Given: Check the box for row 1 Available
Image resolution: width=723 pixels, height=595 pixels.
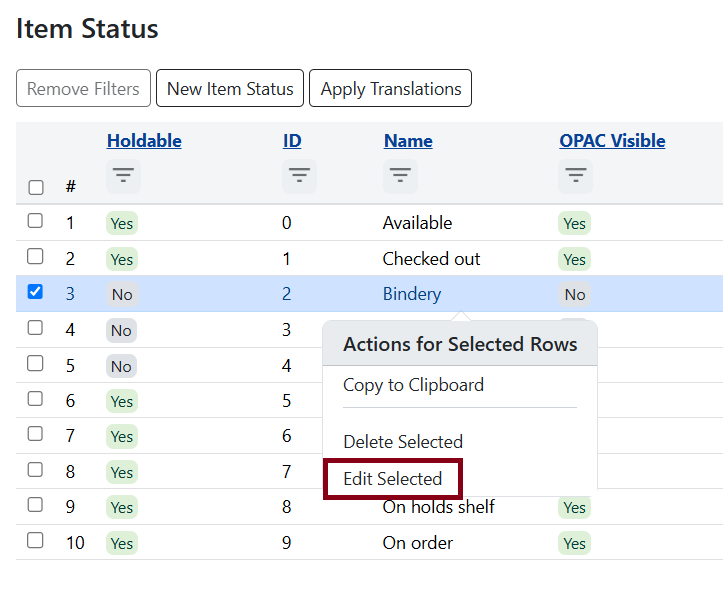Looking at the screenshot, I should pos(35,221).
